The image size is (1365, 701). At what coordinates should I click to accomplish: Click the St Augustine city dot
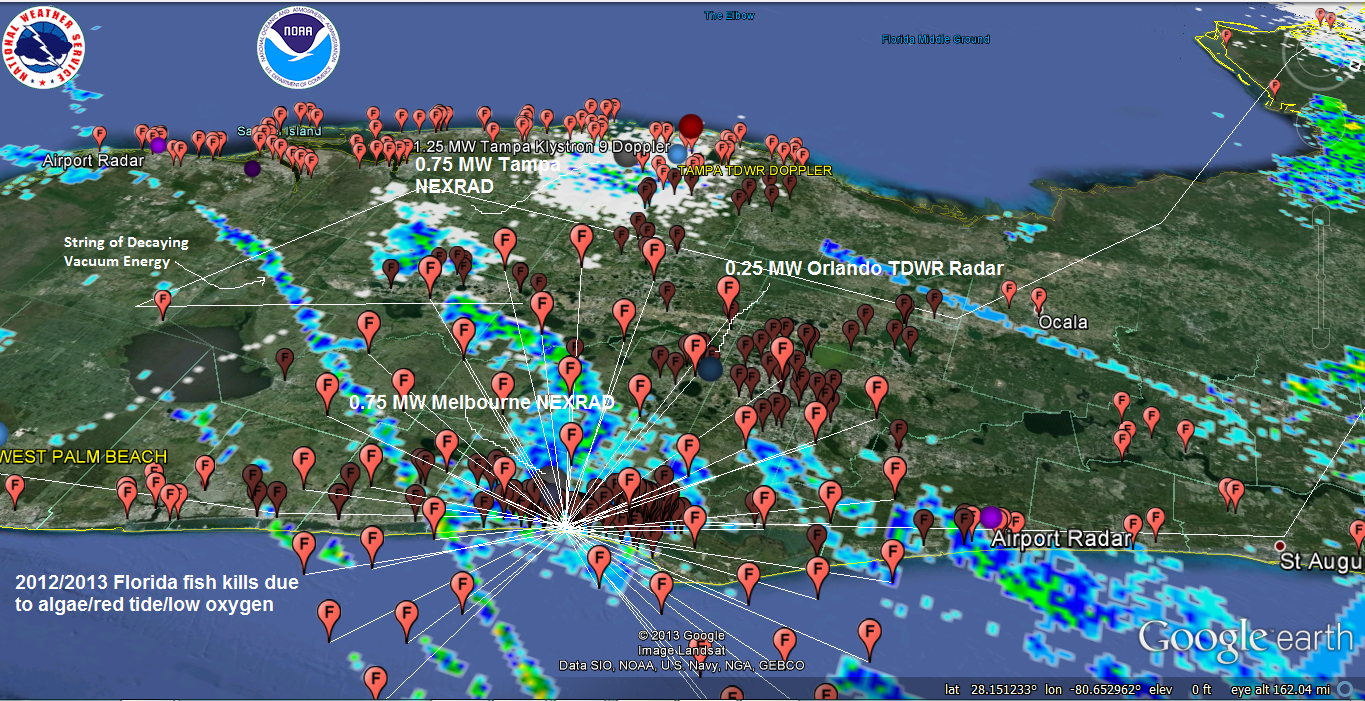(1280, 545)
